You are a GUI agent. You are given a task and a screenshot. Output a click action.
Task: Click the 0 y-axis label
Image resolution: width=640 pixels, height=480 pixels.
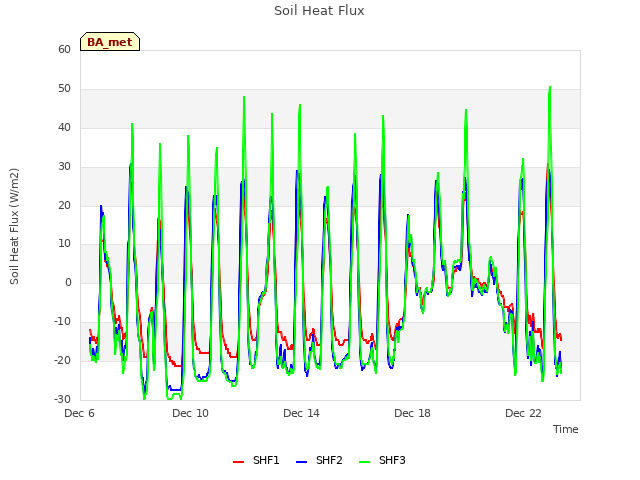(x=68, y=282)
